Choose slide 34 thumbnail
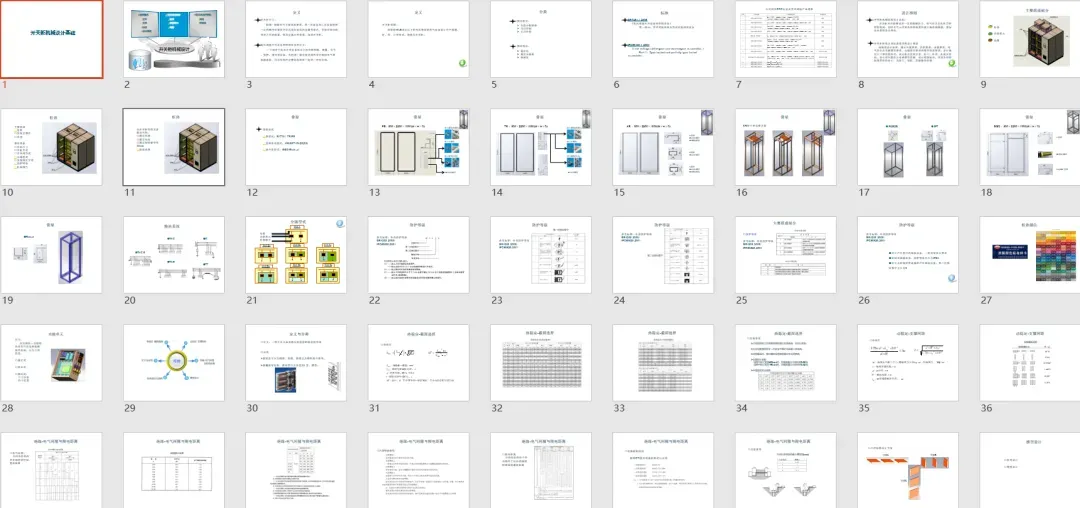The height and width of the screenshot is (508, 1080). [x=786, y=363]
